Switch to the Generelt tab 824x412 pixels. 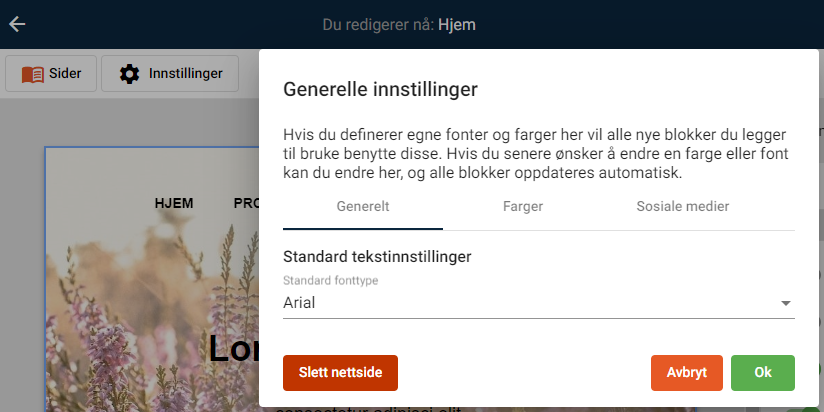coord(363,207)
